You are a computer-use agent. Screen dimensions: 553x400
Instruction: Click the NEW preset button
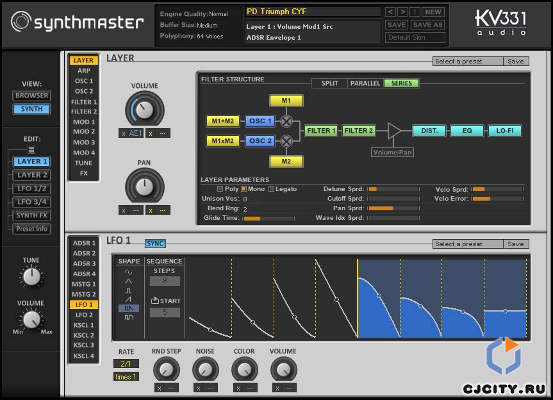(433, 12)
